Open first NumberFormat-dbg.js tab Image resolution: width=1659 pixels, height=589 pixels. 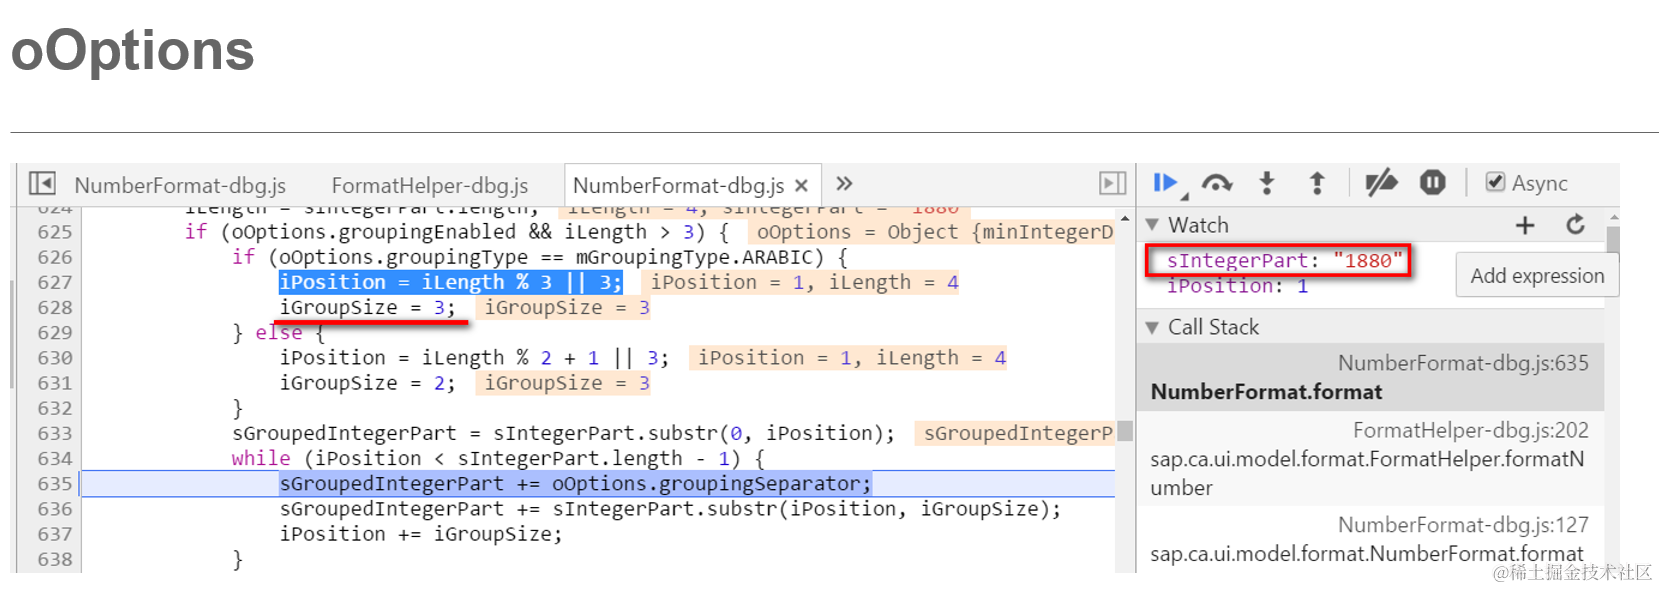click(180, 185)
